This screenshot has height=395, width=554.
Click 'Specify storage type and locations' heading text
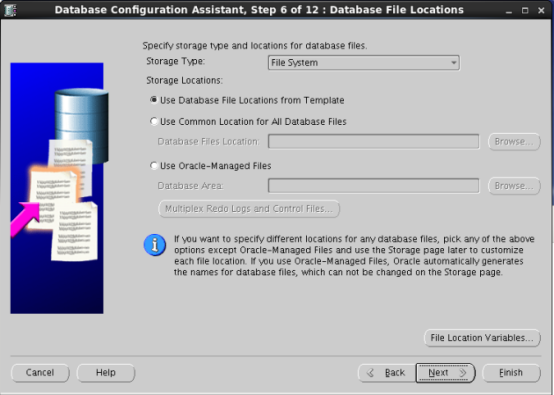pyautogui.click(x=255, y=46)
